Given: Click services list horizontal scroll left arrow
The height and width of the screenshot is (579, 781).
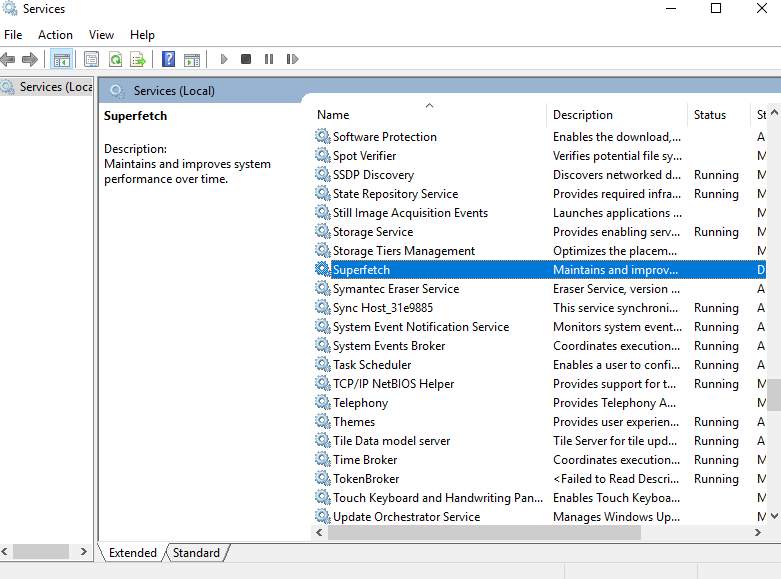Looking at the screenshot, I should [x=319, y=532].
